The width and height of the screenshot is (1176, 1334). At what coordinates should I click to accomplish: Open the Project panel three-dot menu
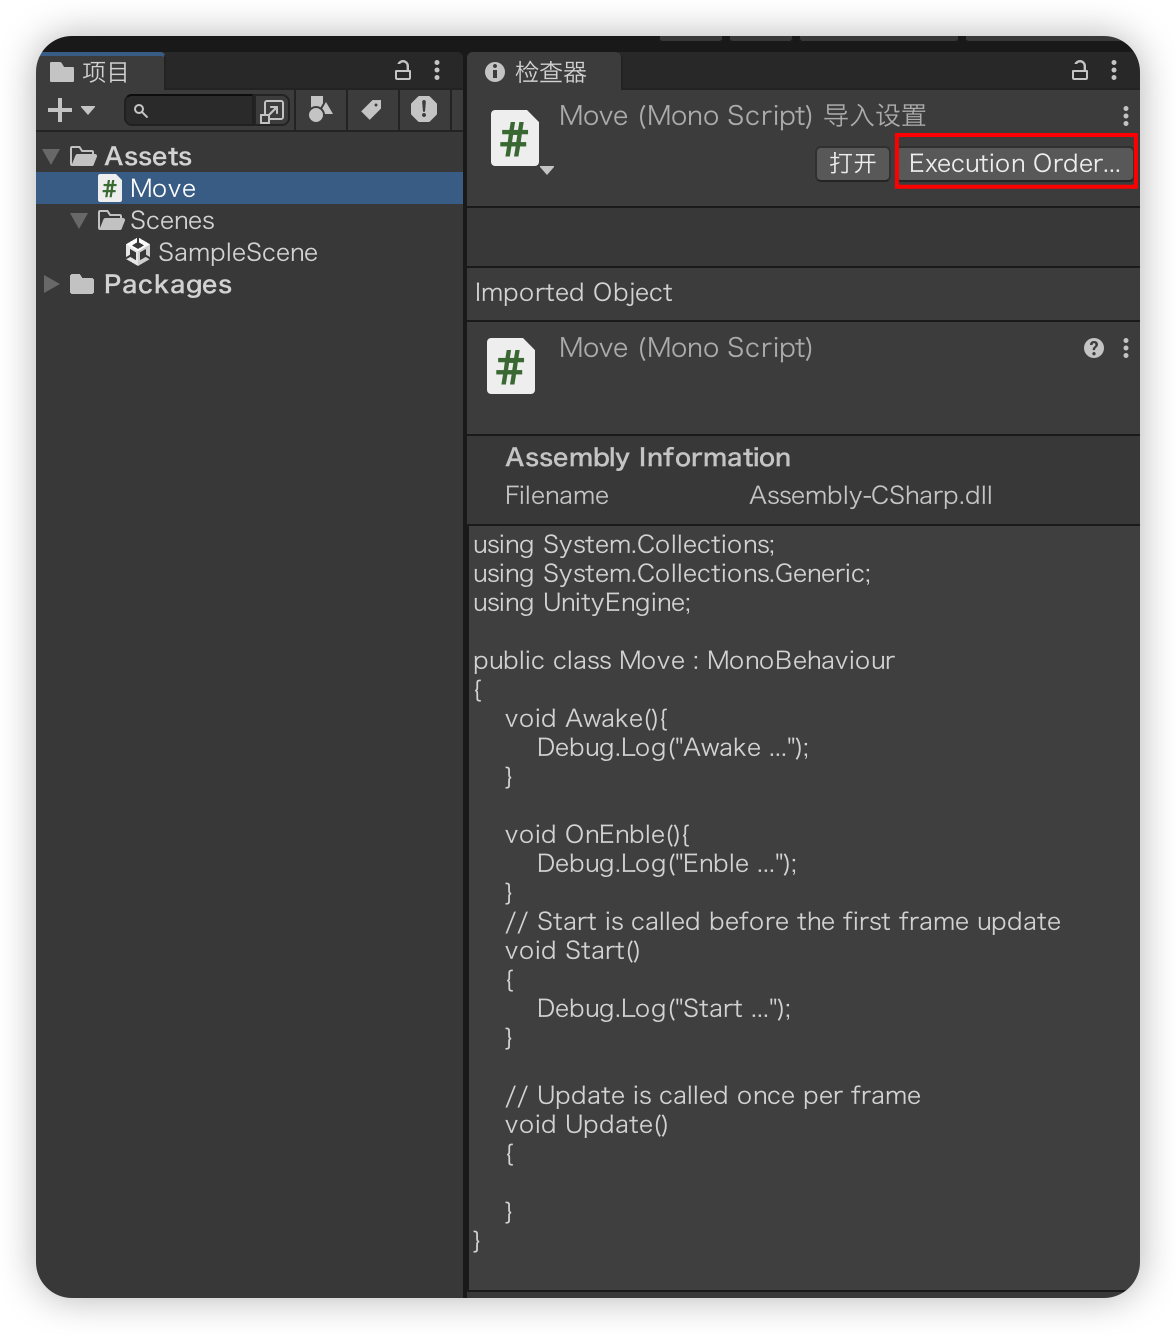click(437, 70)
